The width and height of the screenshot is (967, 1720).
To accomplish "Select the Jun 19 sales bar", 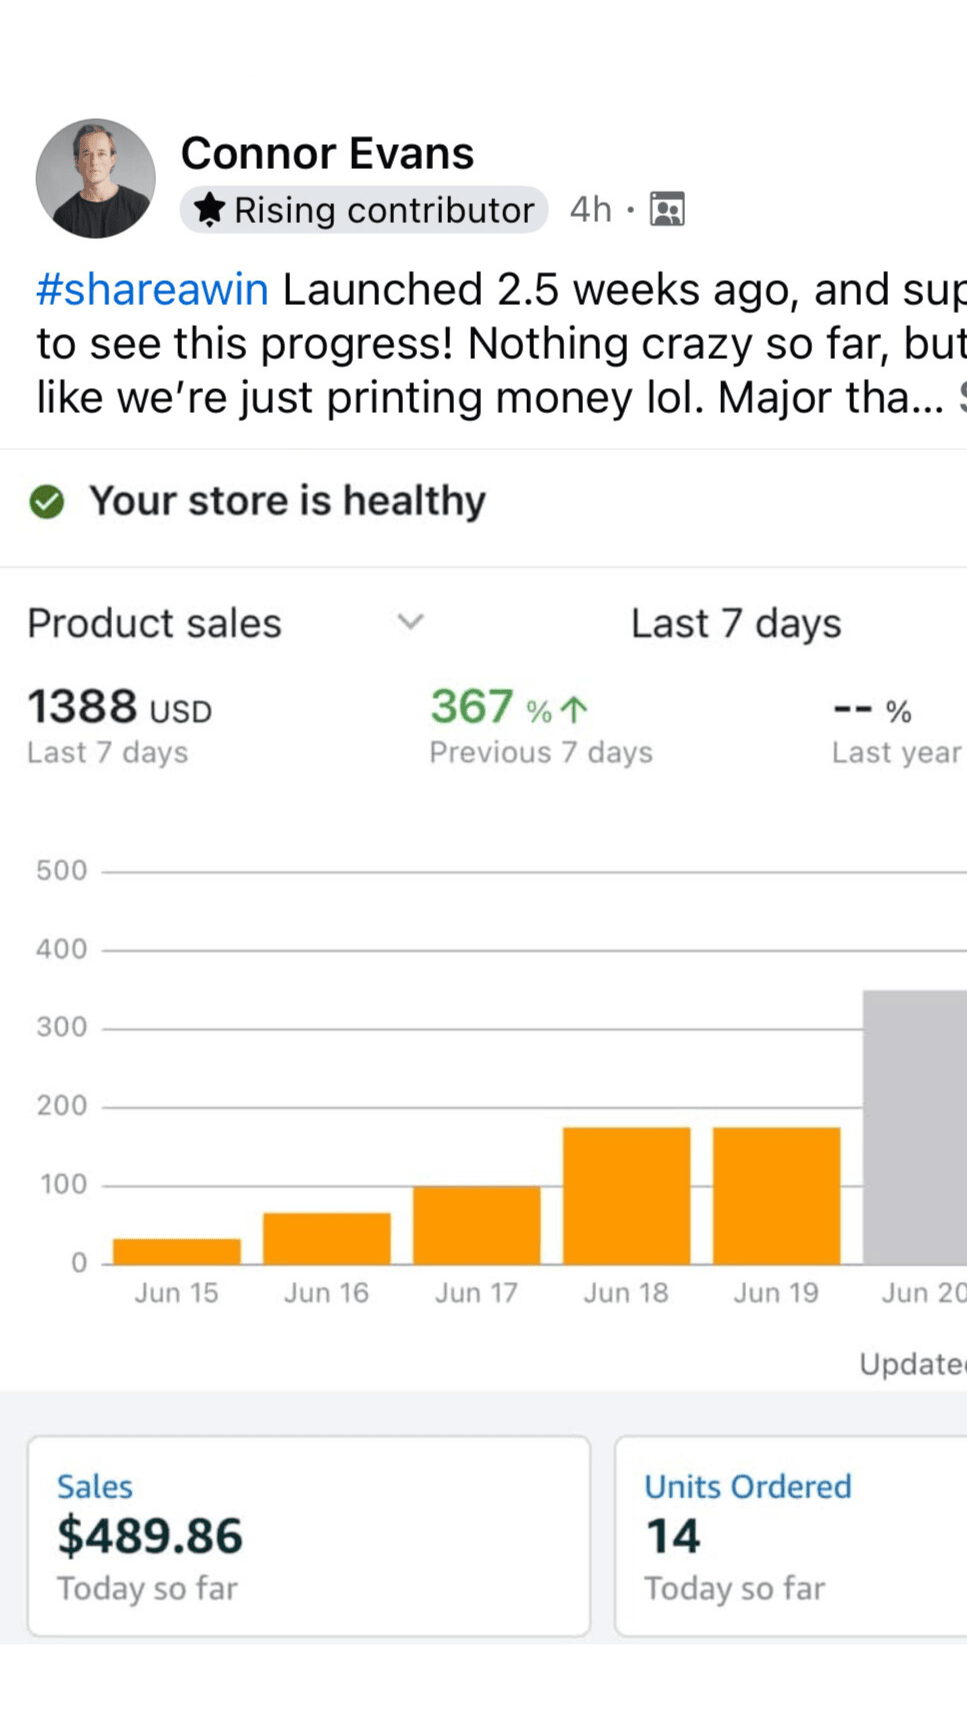I will [x=777, y=1196].
